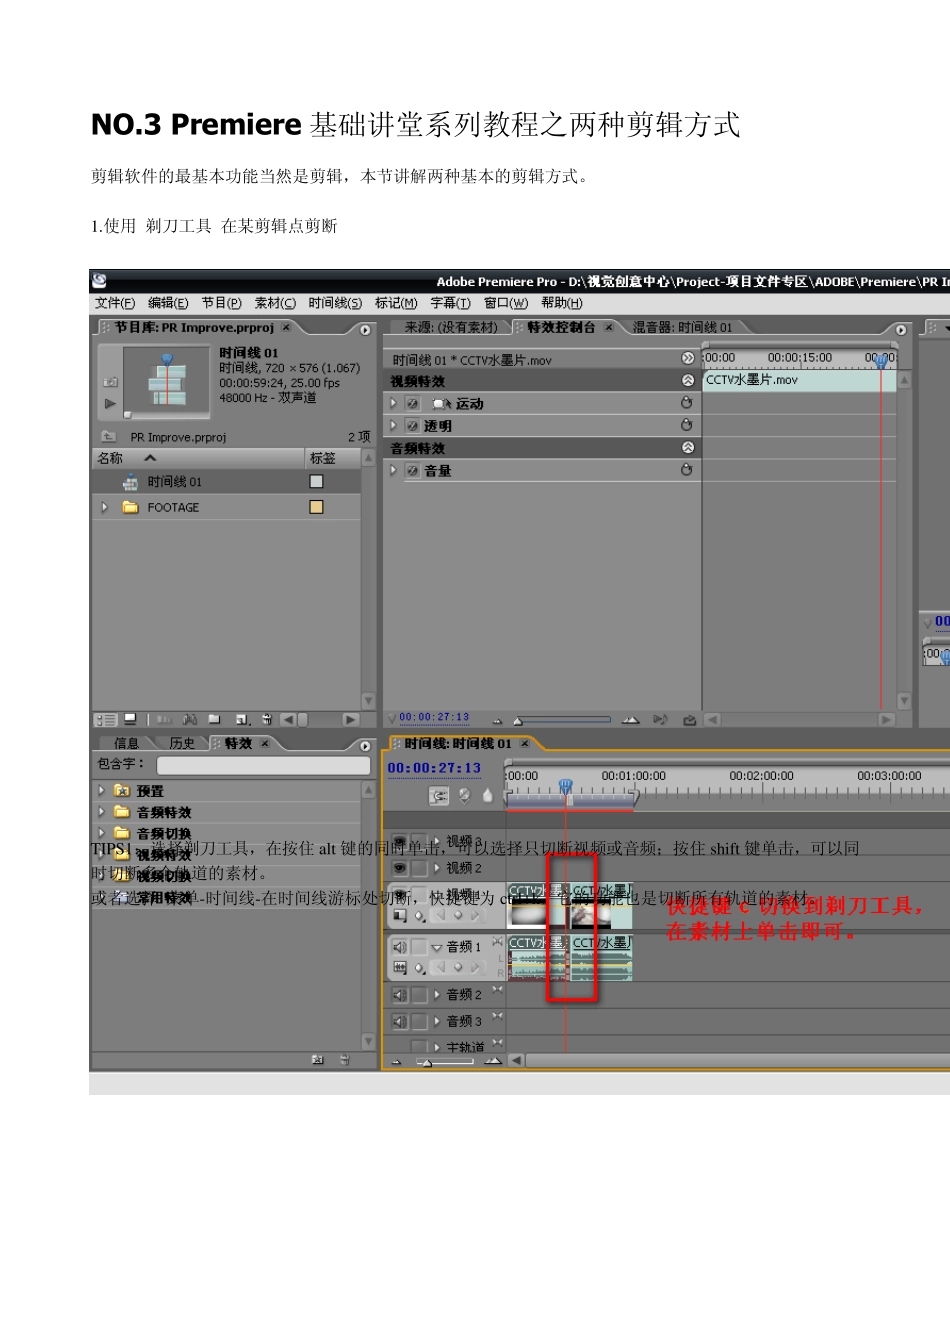The width and height of the screenshot is (950, 1344).
Task: Toggle 音量 effect enable checkbox
Action: click(x=412, y=471)
